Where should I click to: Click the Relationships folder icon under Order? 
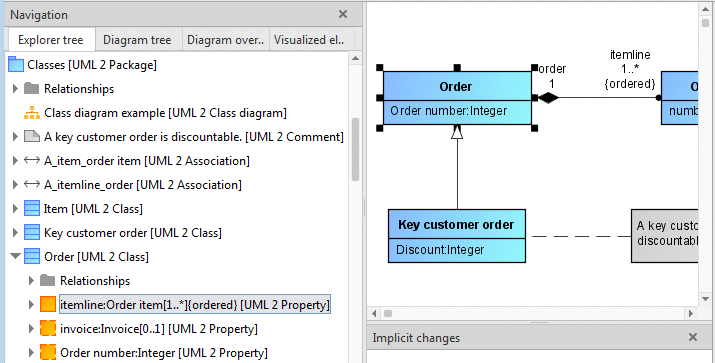(47, 280)
